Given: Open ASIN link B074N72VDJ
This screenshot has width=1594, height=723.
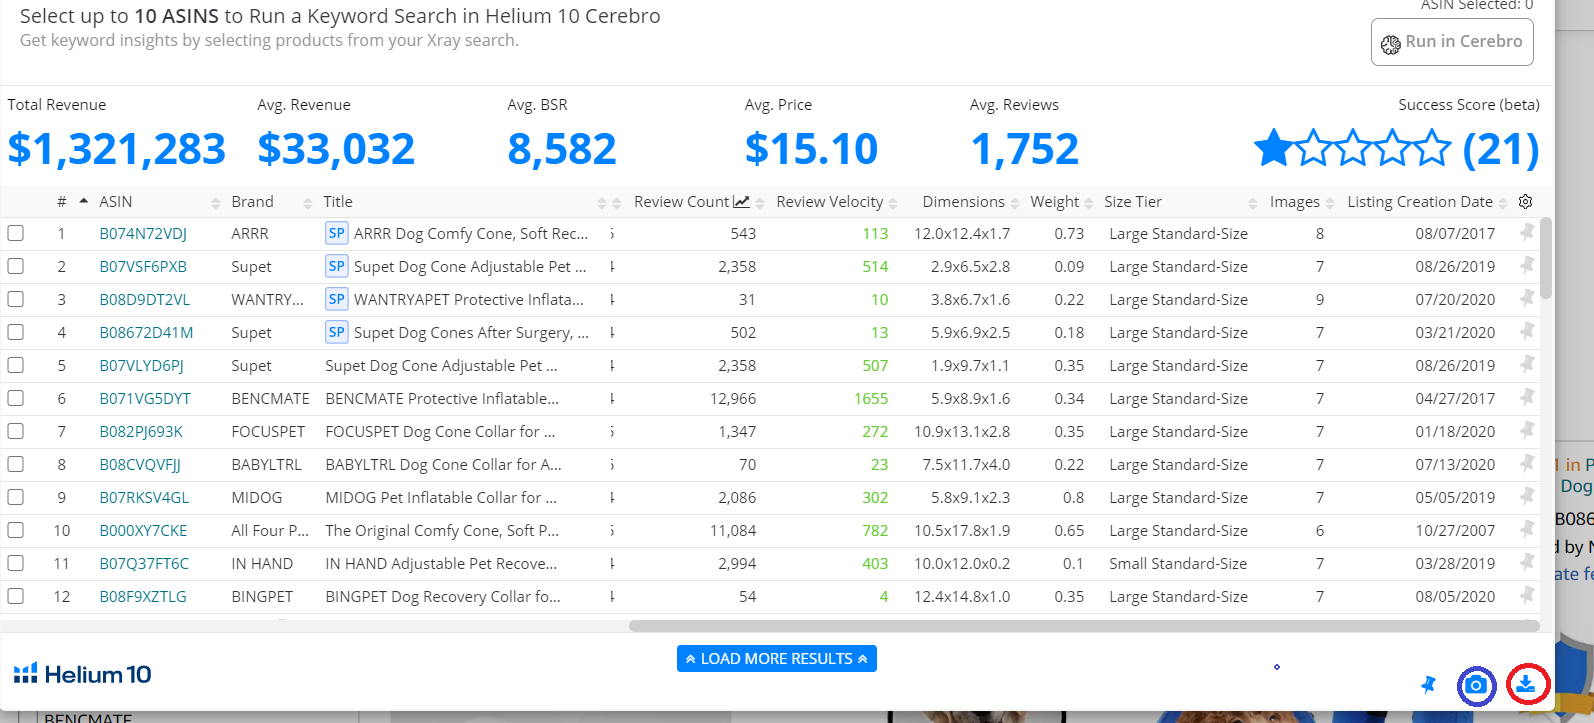Looking at the screenshot, I should 143,234.
